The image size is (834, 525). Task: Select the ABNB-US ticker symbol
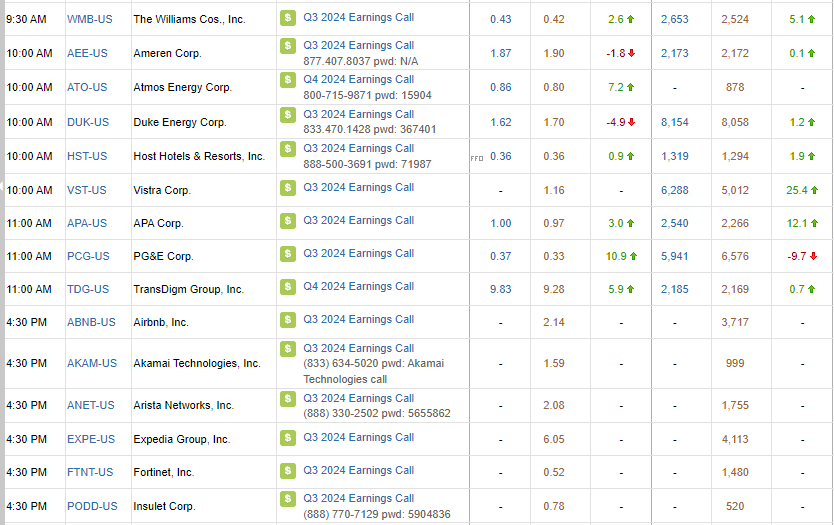91,322
